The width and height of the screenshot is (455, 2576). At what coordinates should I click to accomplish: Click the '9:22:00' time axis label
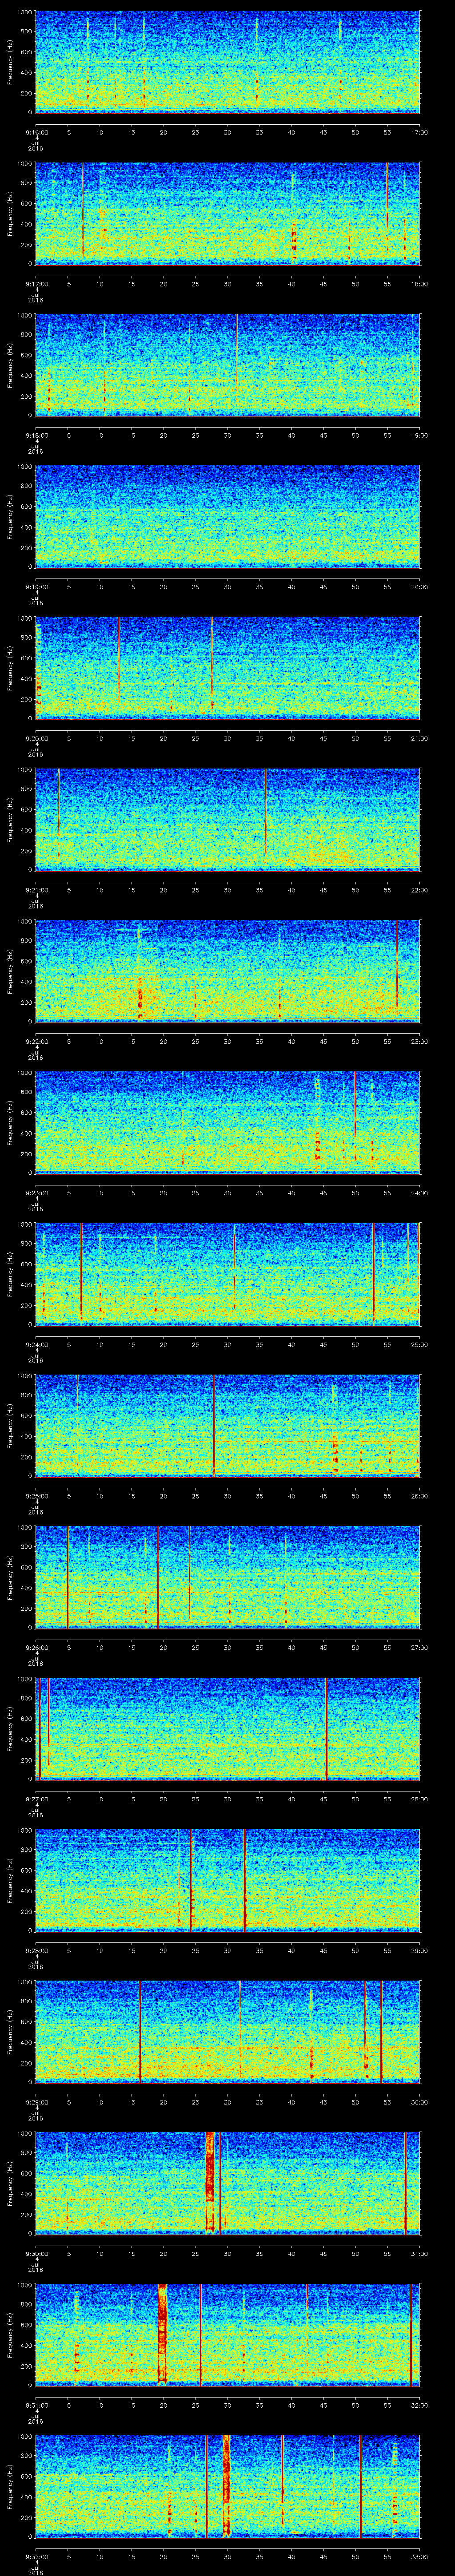tap(36, 1041)
